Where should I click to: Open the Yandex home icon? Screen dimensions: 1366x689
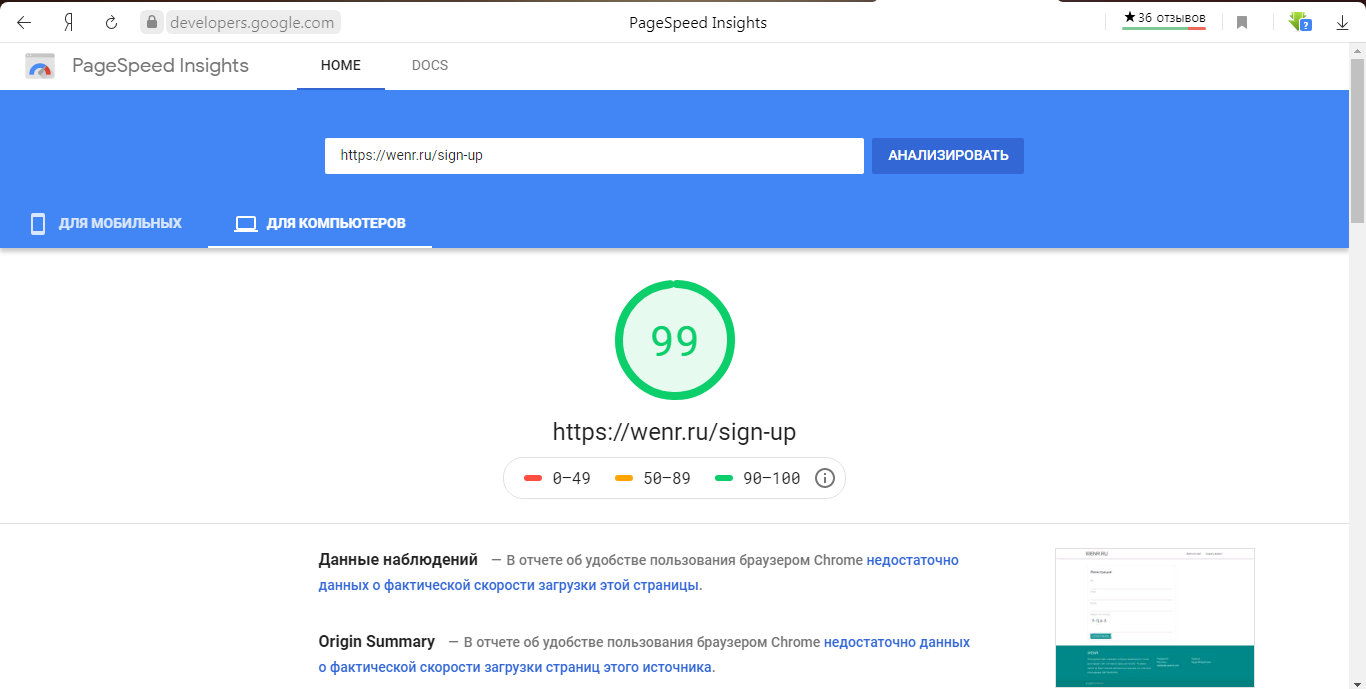69,22
